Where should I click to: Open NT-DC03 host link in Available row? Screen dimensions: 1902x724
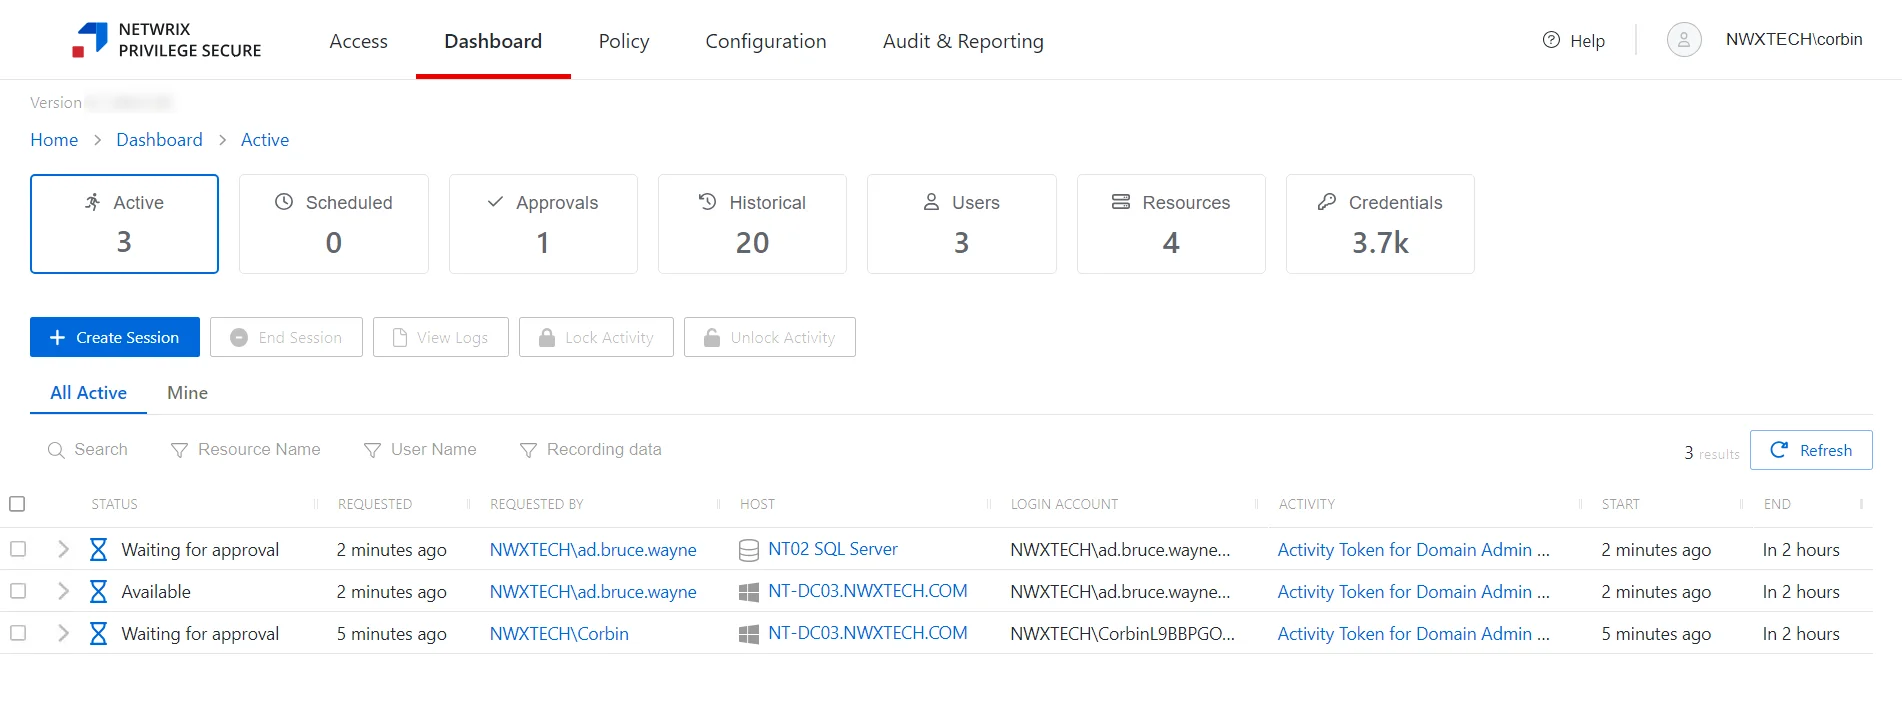(x=868, y=591)
